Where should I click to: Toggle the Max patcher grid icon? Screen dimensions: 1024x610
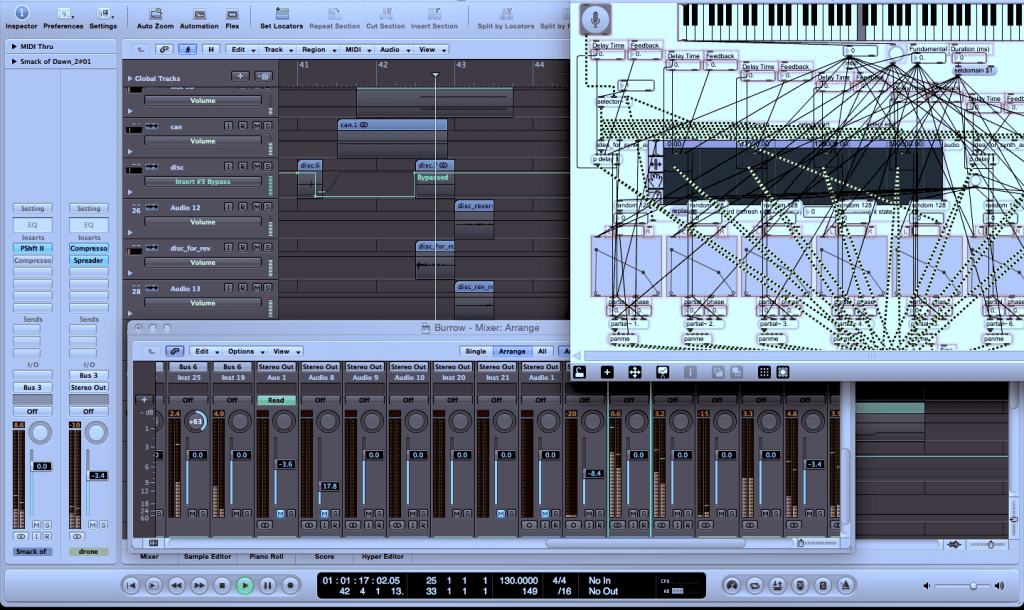pos(764,372)
